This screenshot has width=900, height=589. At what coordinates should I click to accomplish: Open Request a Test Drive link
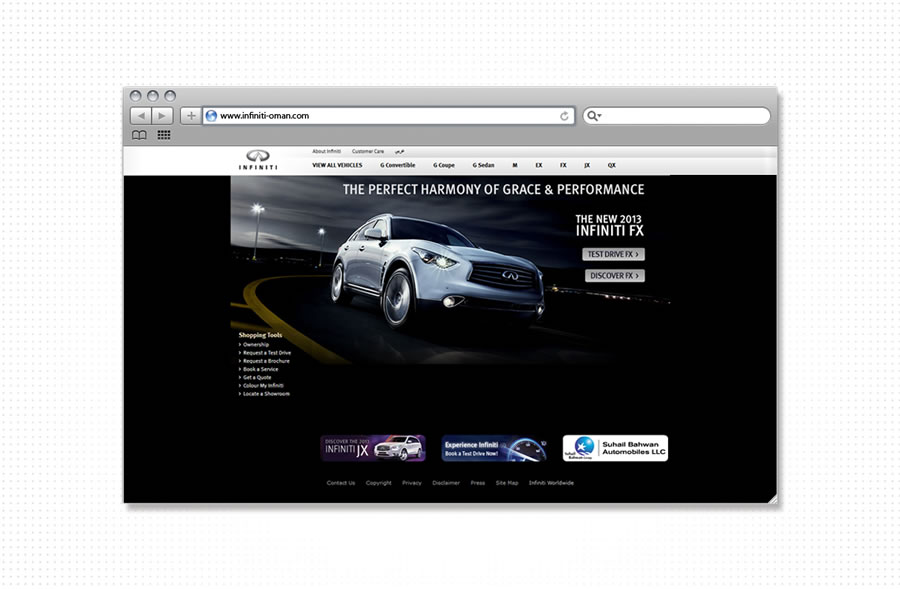(x=267, y=353)
